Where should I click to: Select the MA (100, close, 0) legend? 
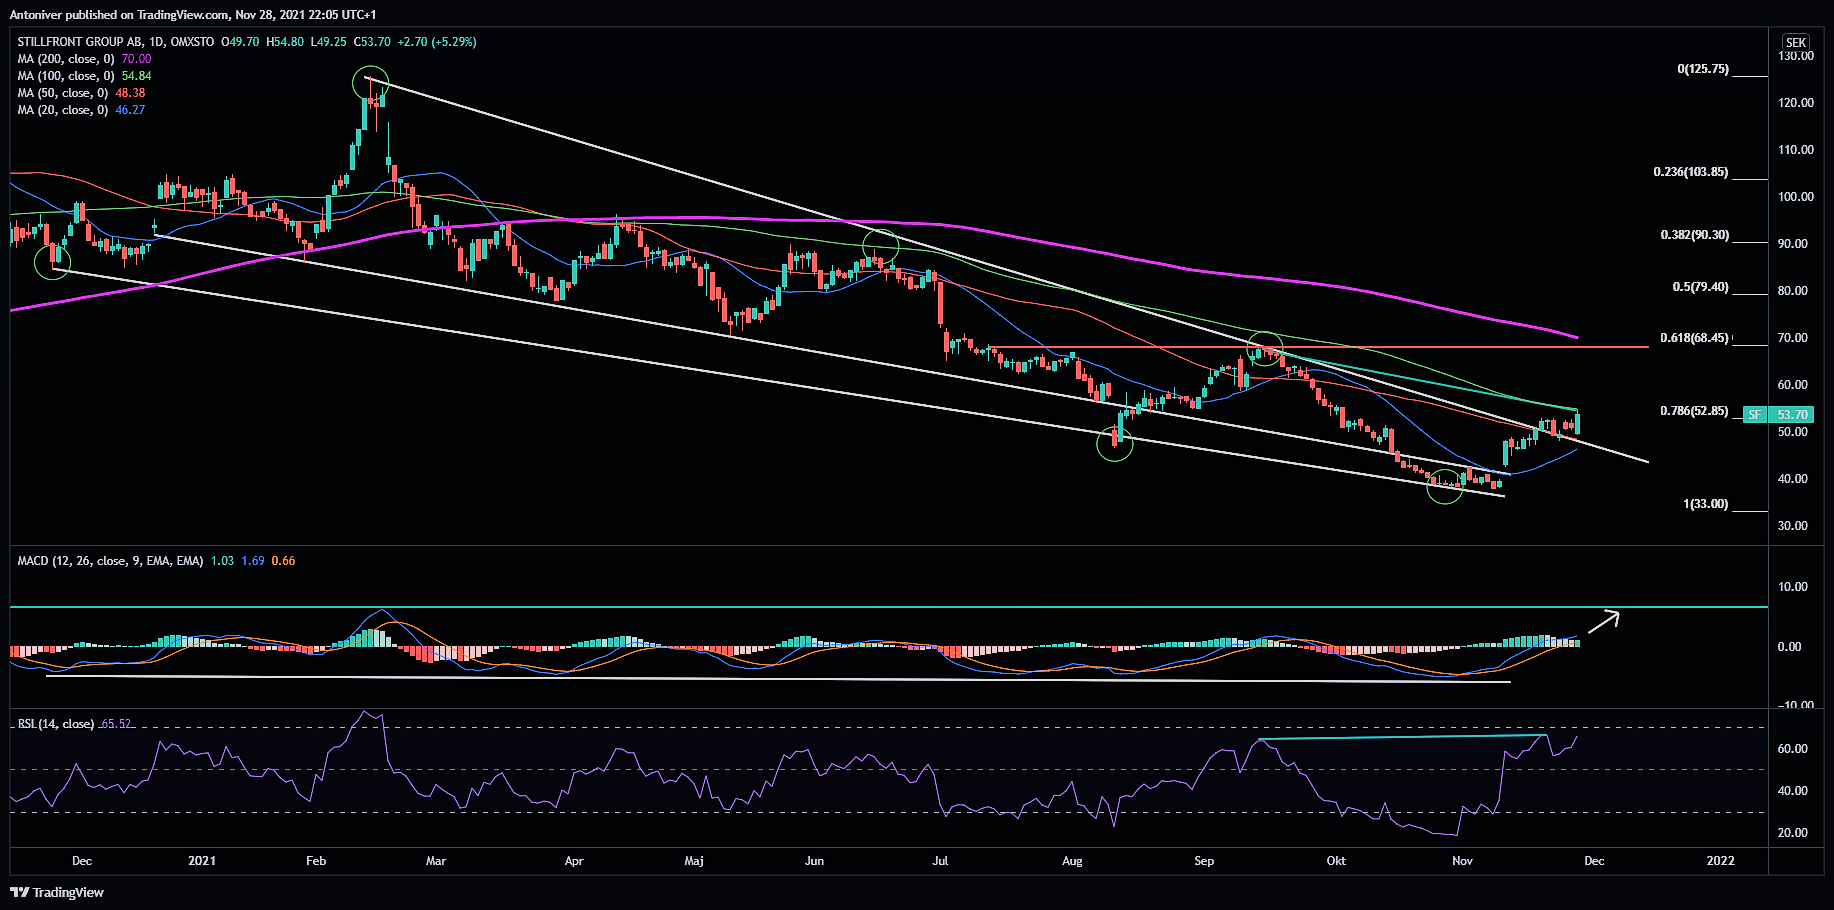65,76
